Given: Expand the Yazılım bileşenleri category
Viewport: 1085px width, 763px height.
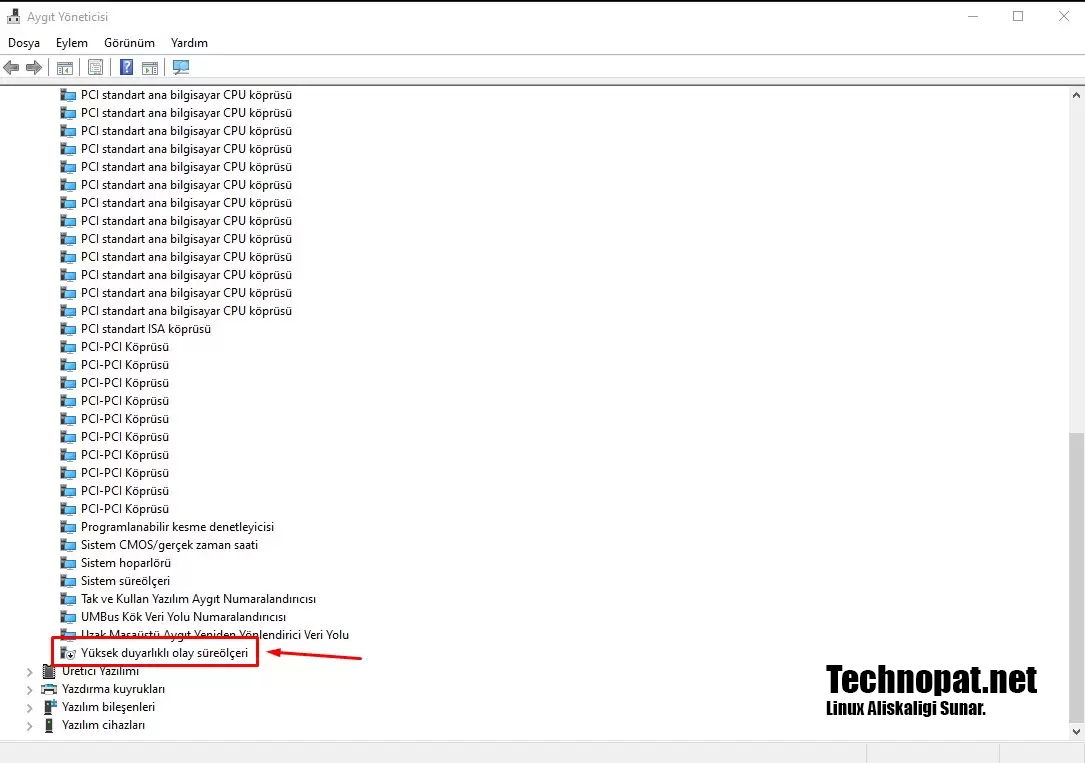Looking at the screenshot, I should [x=29, y=707].
